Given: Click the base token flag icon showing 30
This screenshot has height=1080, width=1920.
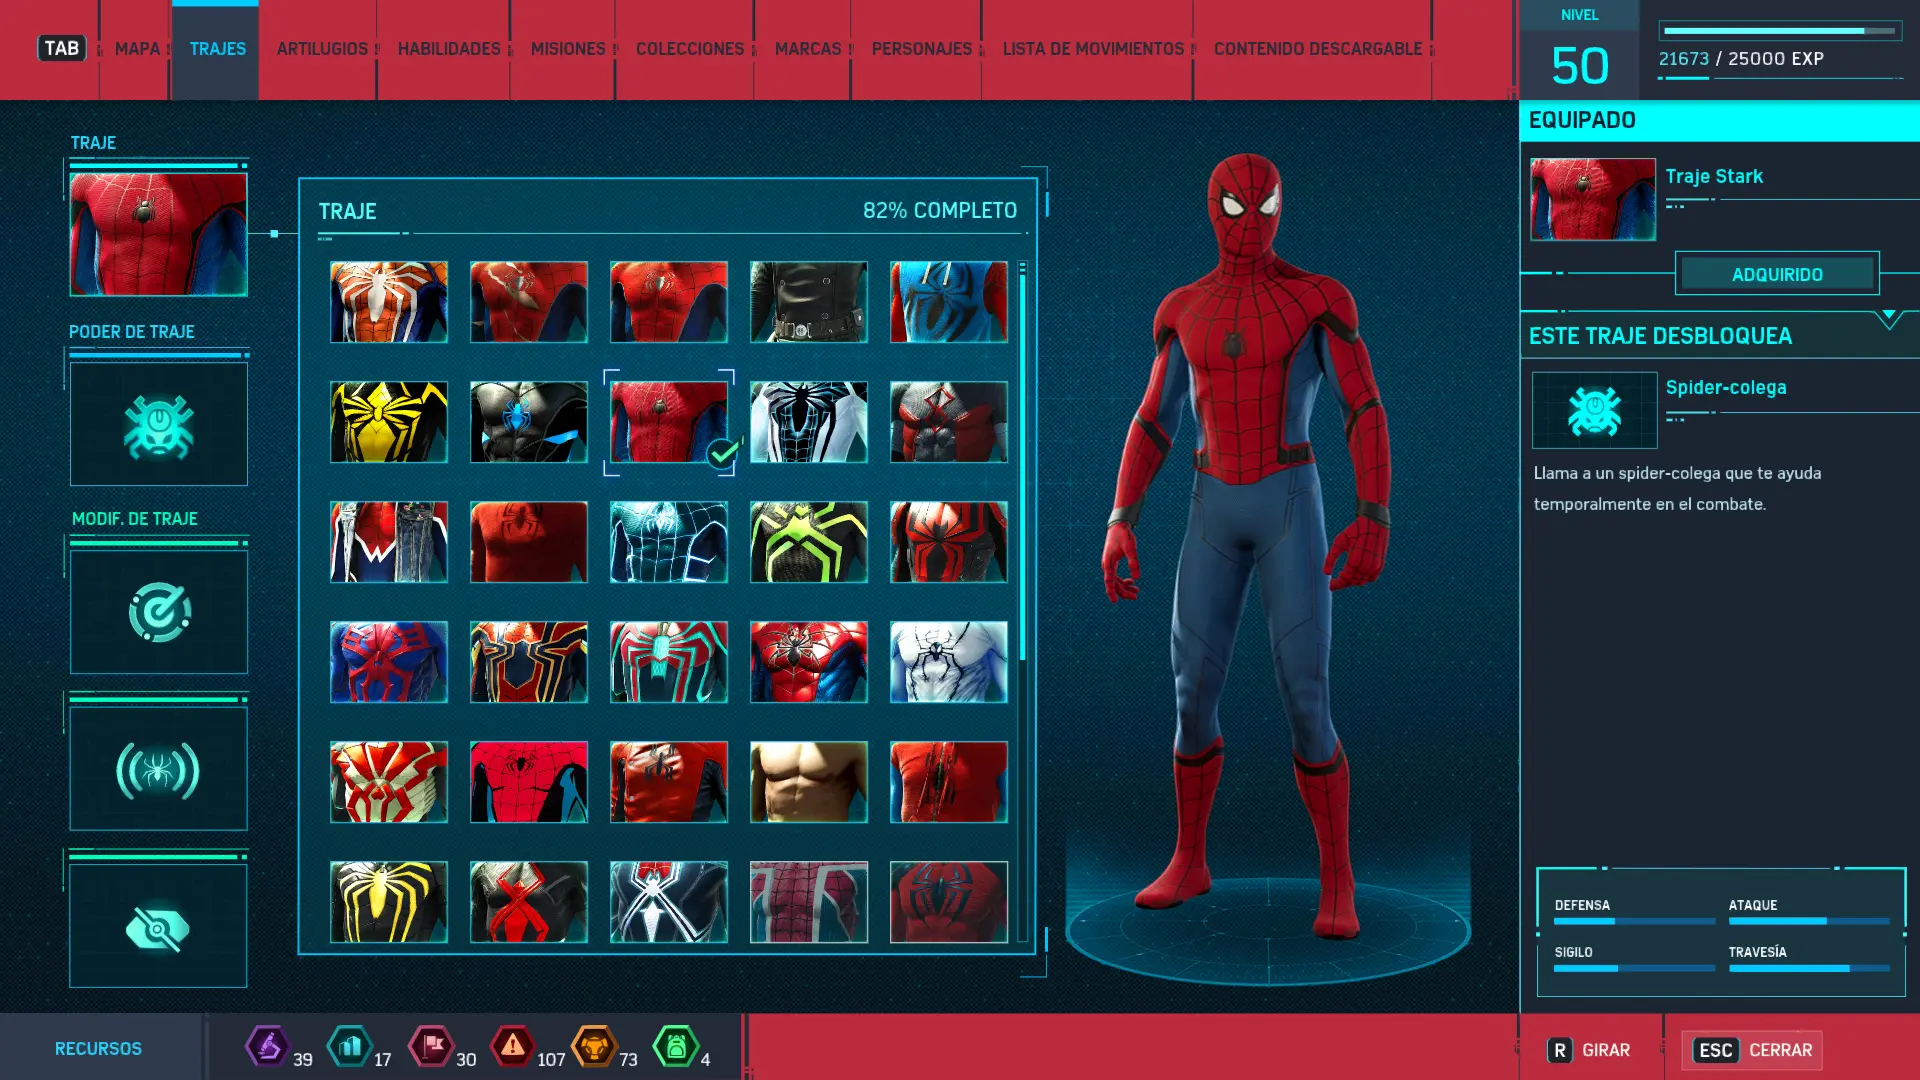Looking at the screenshot, I should pyautogui.click(x=432, y=1046).
